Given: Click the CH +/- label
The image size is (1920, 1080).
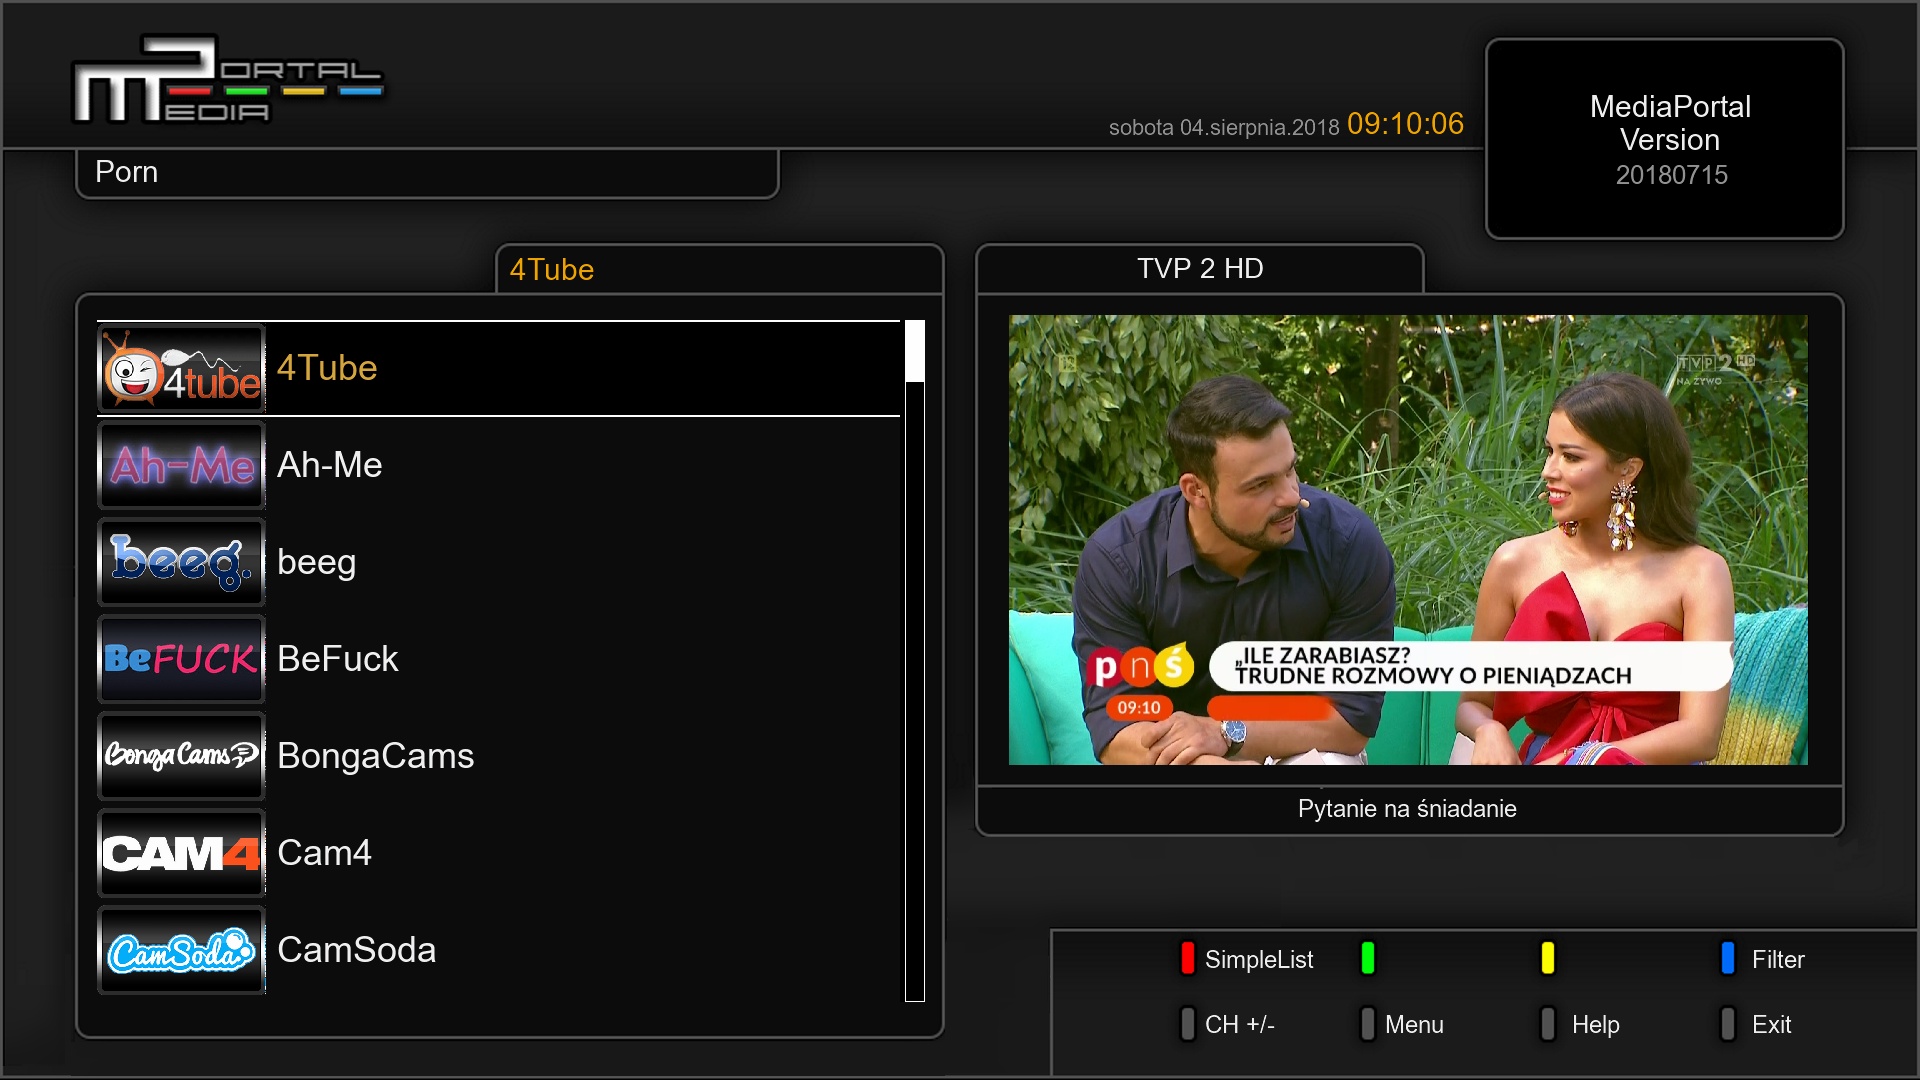Looking at the screenshot, I should (1239, 1025).
